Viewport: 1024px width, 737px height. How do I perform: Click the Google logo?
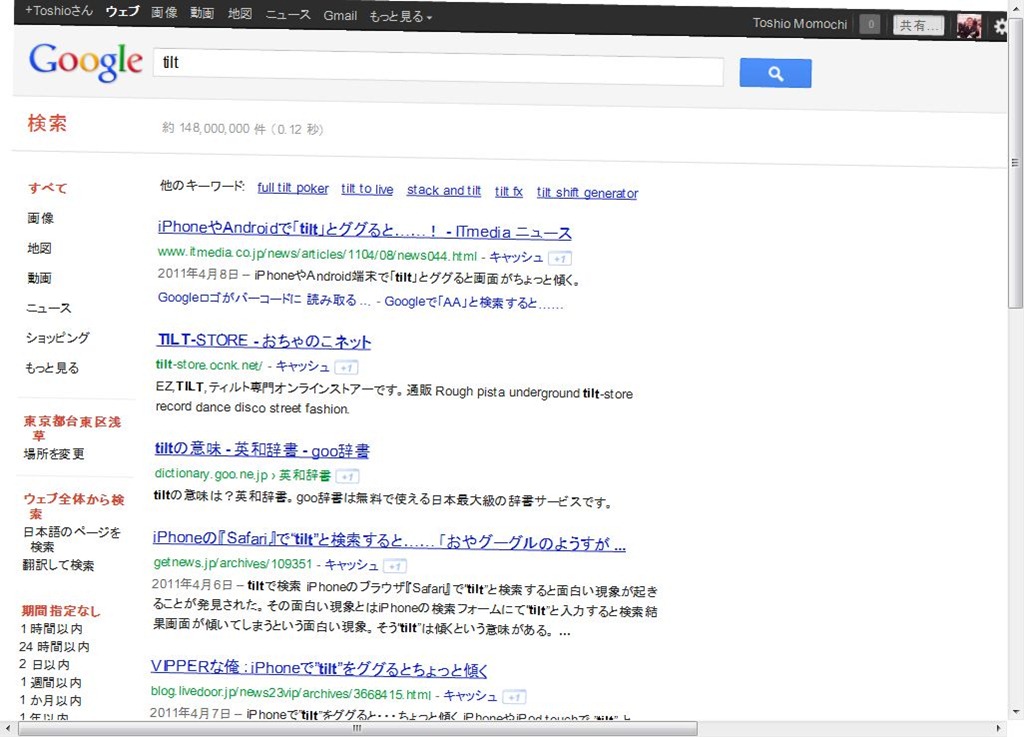point(86,61)
